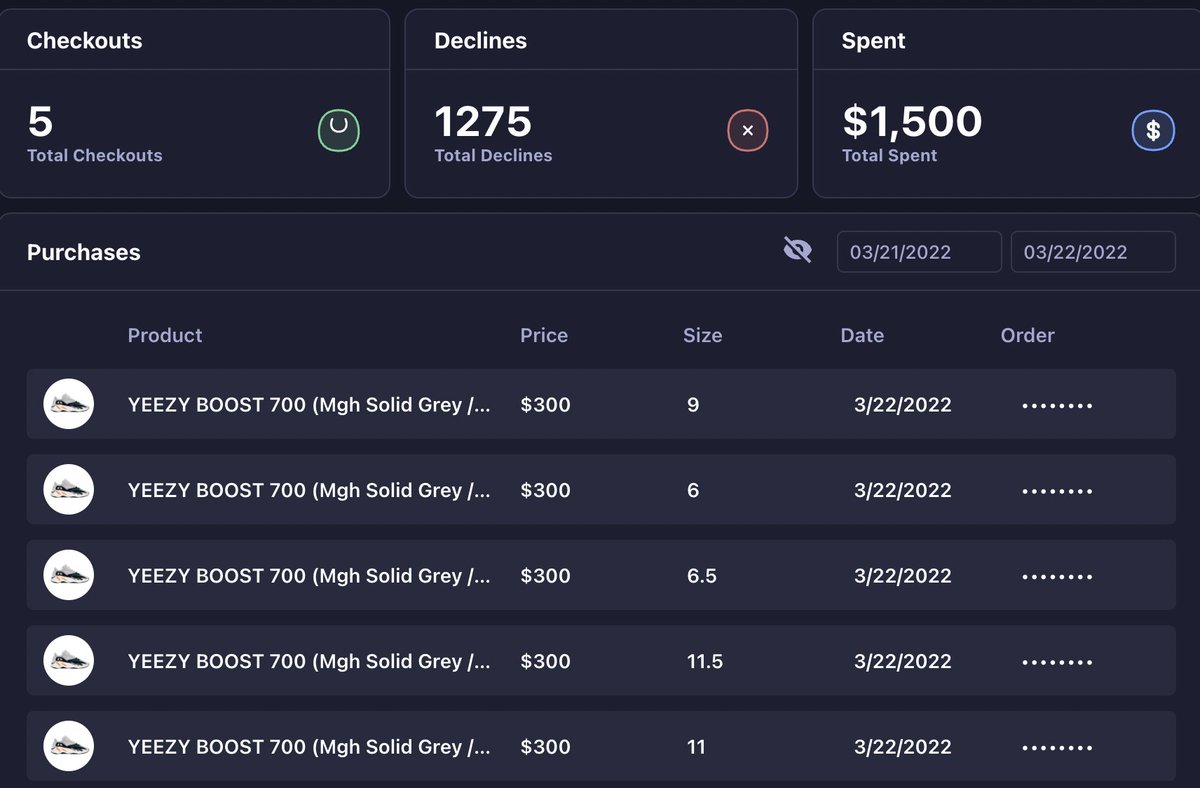1200x788 pixels.
Task: Select YEEZY BOOST 700 product name, size 6 row
Action: tap(309, 490)
